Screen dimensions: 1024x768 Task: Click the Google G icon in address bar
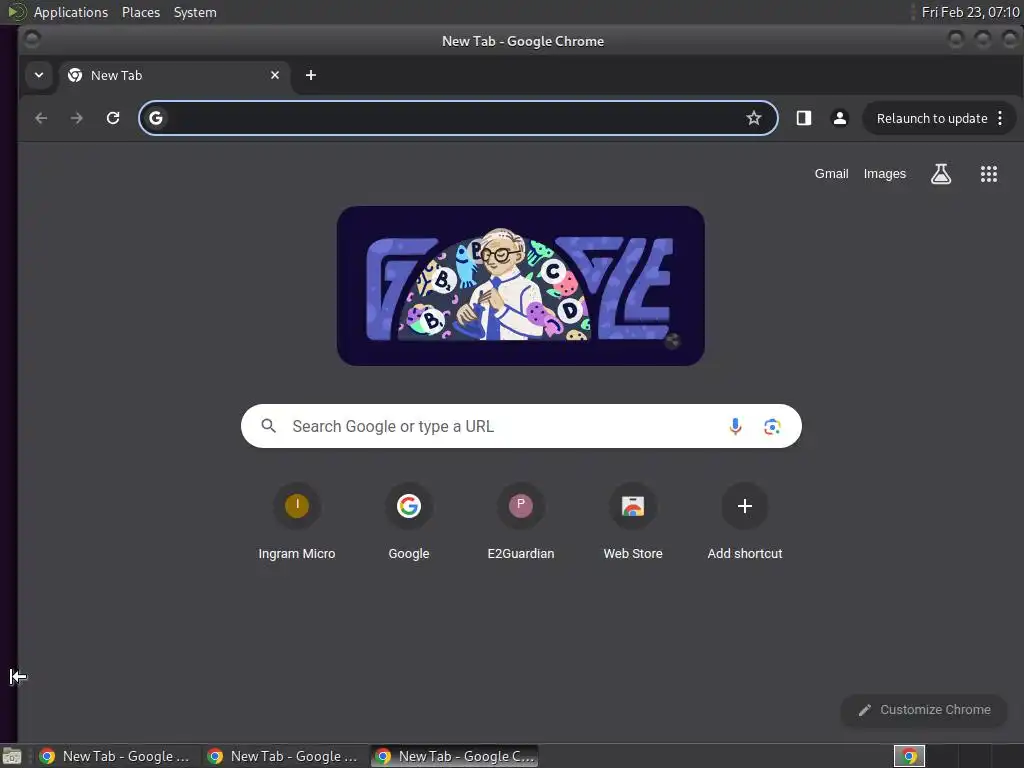[x=155, y=118]
